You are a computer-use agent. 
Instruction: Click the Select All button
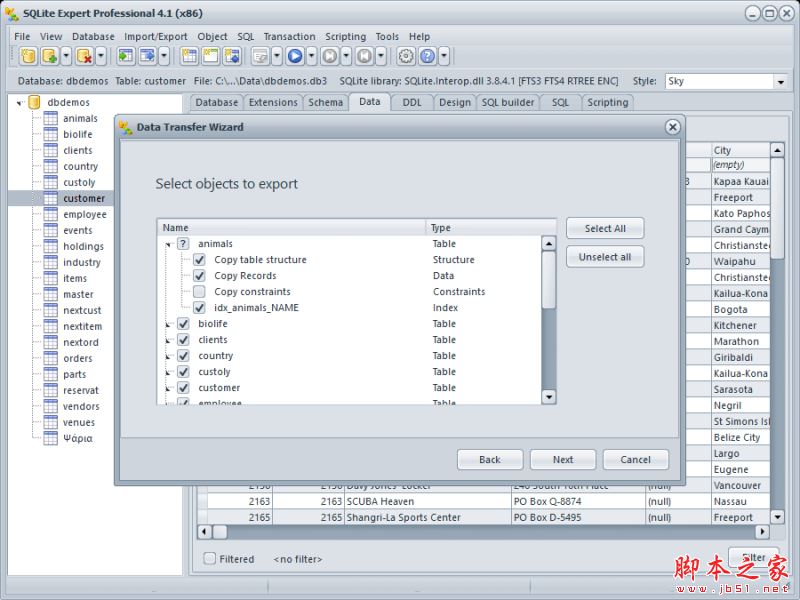click(x=605, y=229)
